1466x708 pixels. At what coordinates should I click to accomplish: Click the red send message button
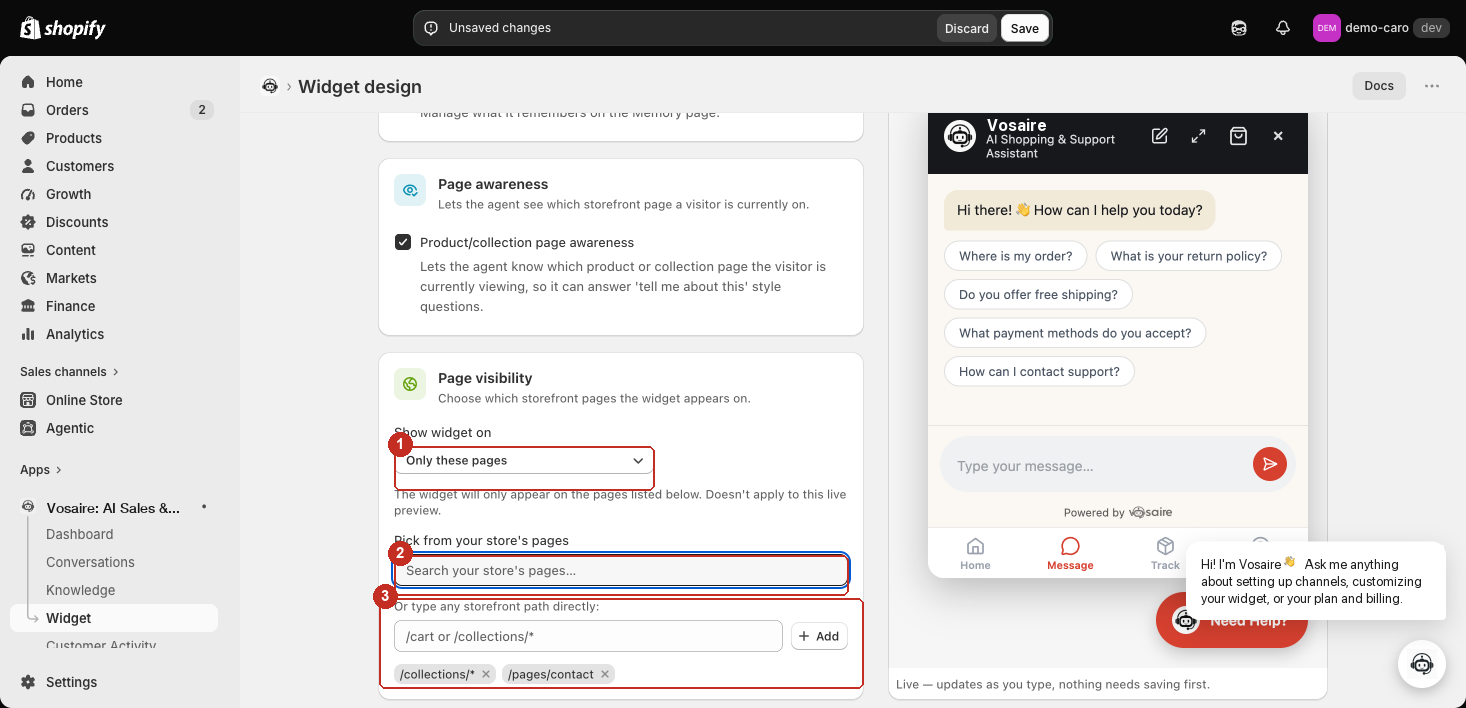point(1269,464)
